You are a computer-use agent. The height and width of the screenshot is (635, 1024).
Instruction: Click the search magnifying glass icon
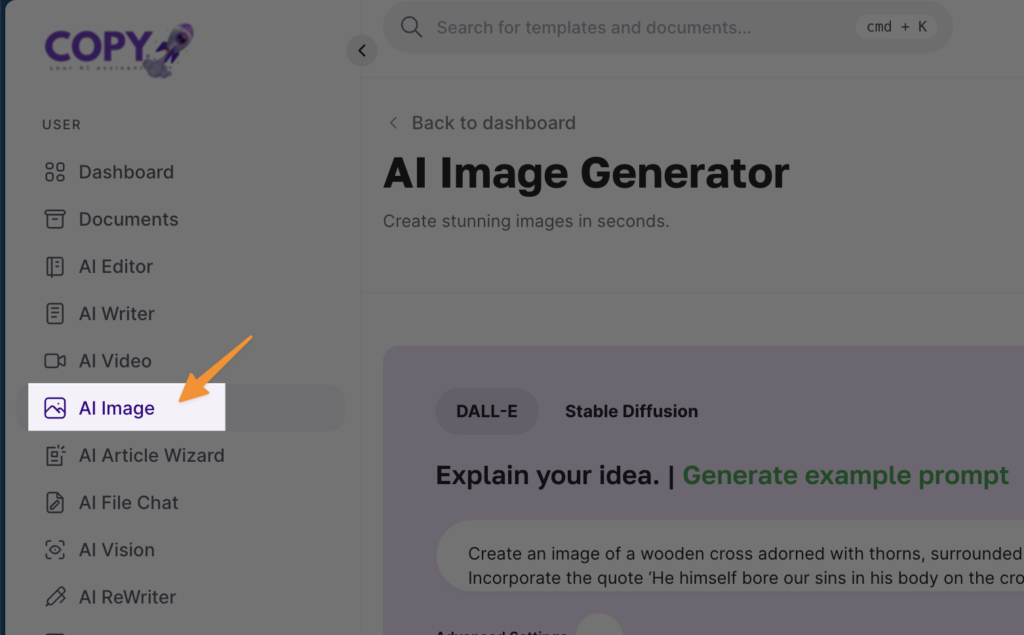[411, 27]
